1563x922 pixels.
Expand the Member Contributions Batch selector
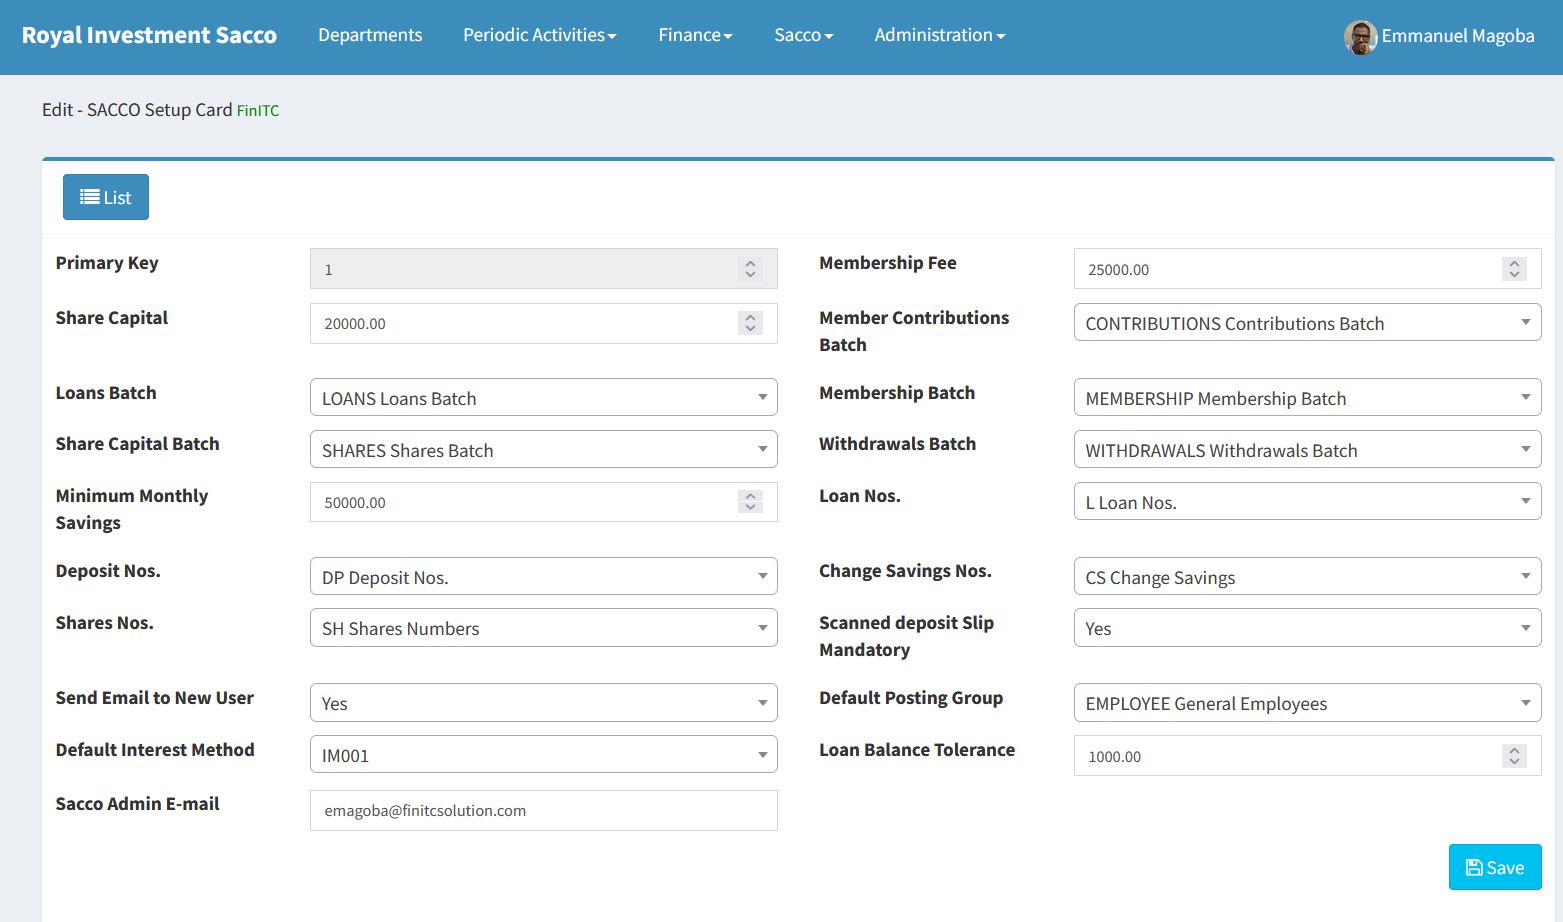[1307, 322]
